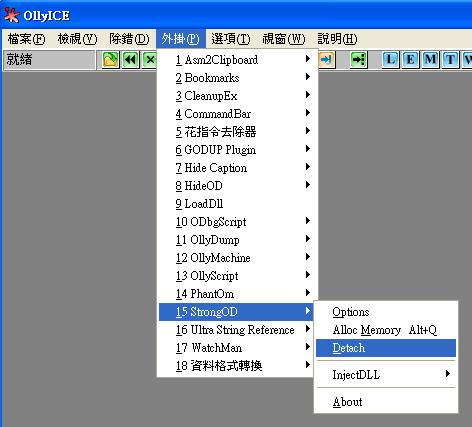Open InjectDLL submenu item

pyautogui.click(x=386, y=375)
